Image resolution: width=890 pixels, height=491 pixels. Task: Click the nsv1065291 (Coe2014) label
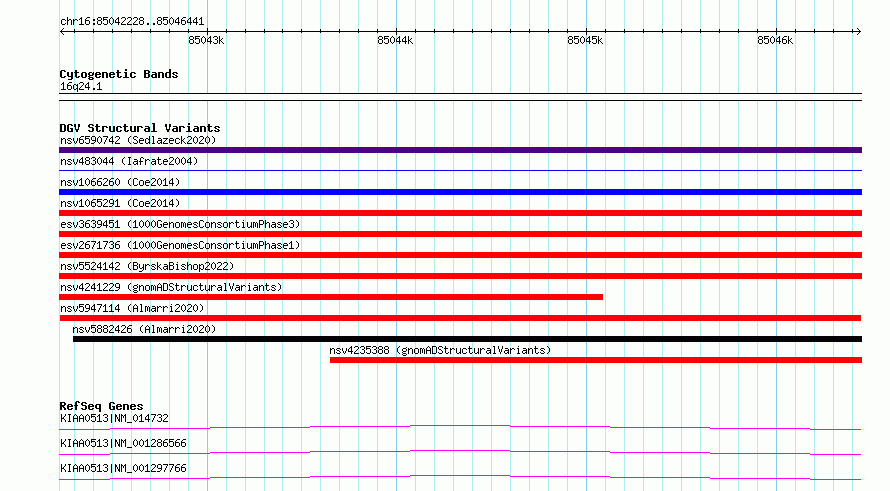click(x=120, y=203)
